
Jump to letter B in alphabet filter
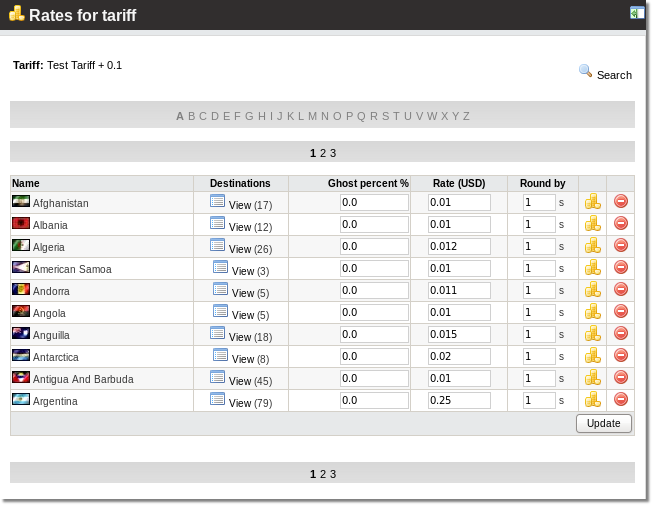[191, 116]
